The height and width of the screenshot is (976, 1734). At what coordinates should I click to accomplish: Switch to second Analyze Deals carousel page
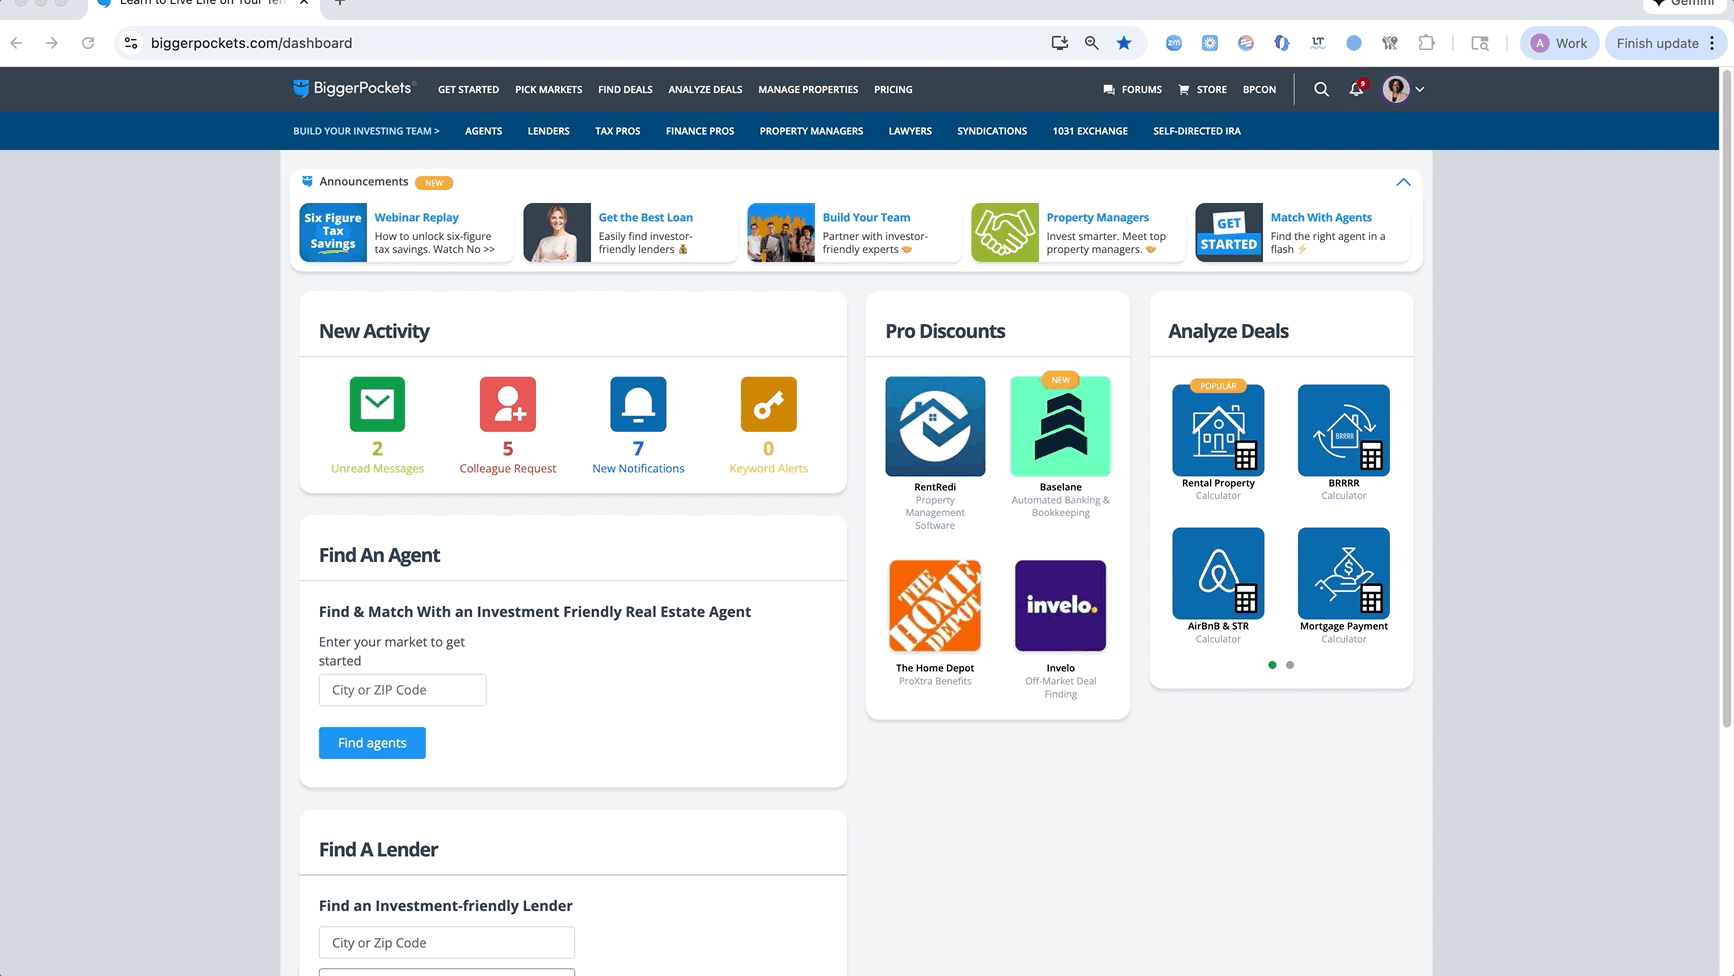1290,665
